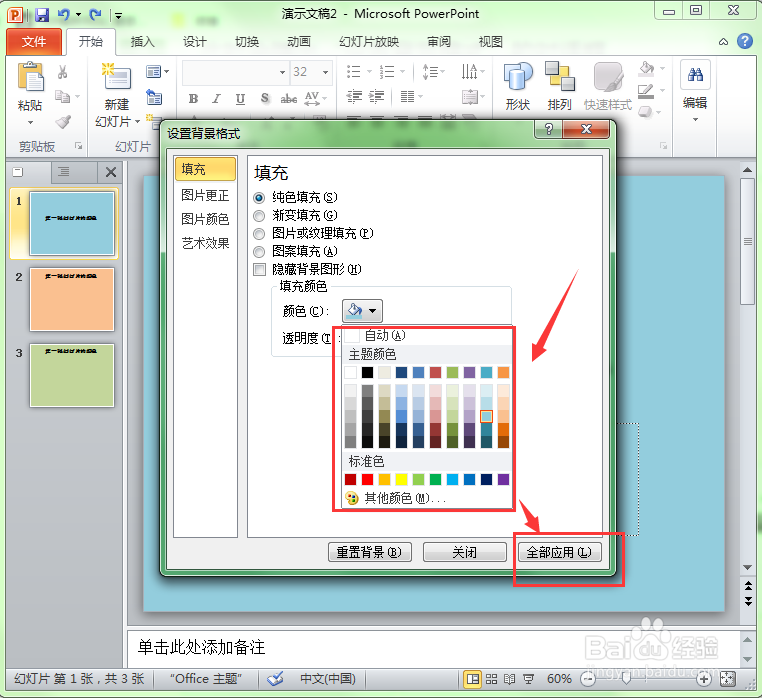Expand the bullets list dropdown
Image resolution: width=762 pixels, height=698 pixels.
coord(369,72)
